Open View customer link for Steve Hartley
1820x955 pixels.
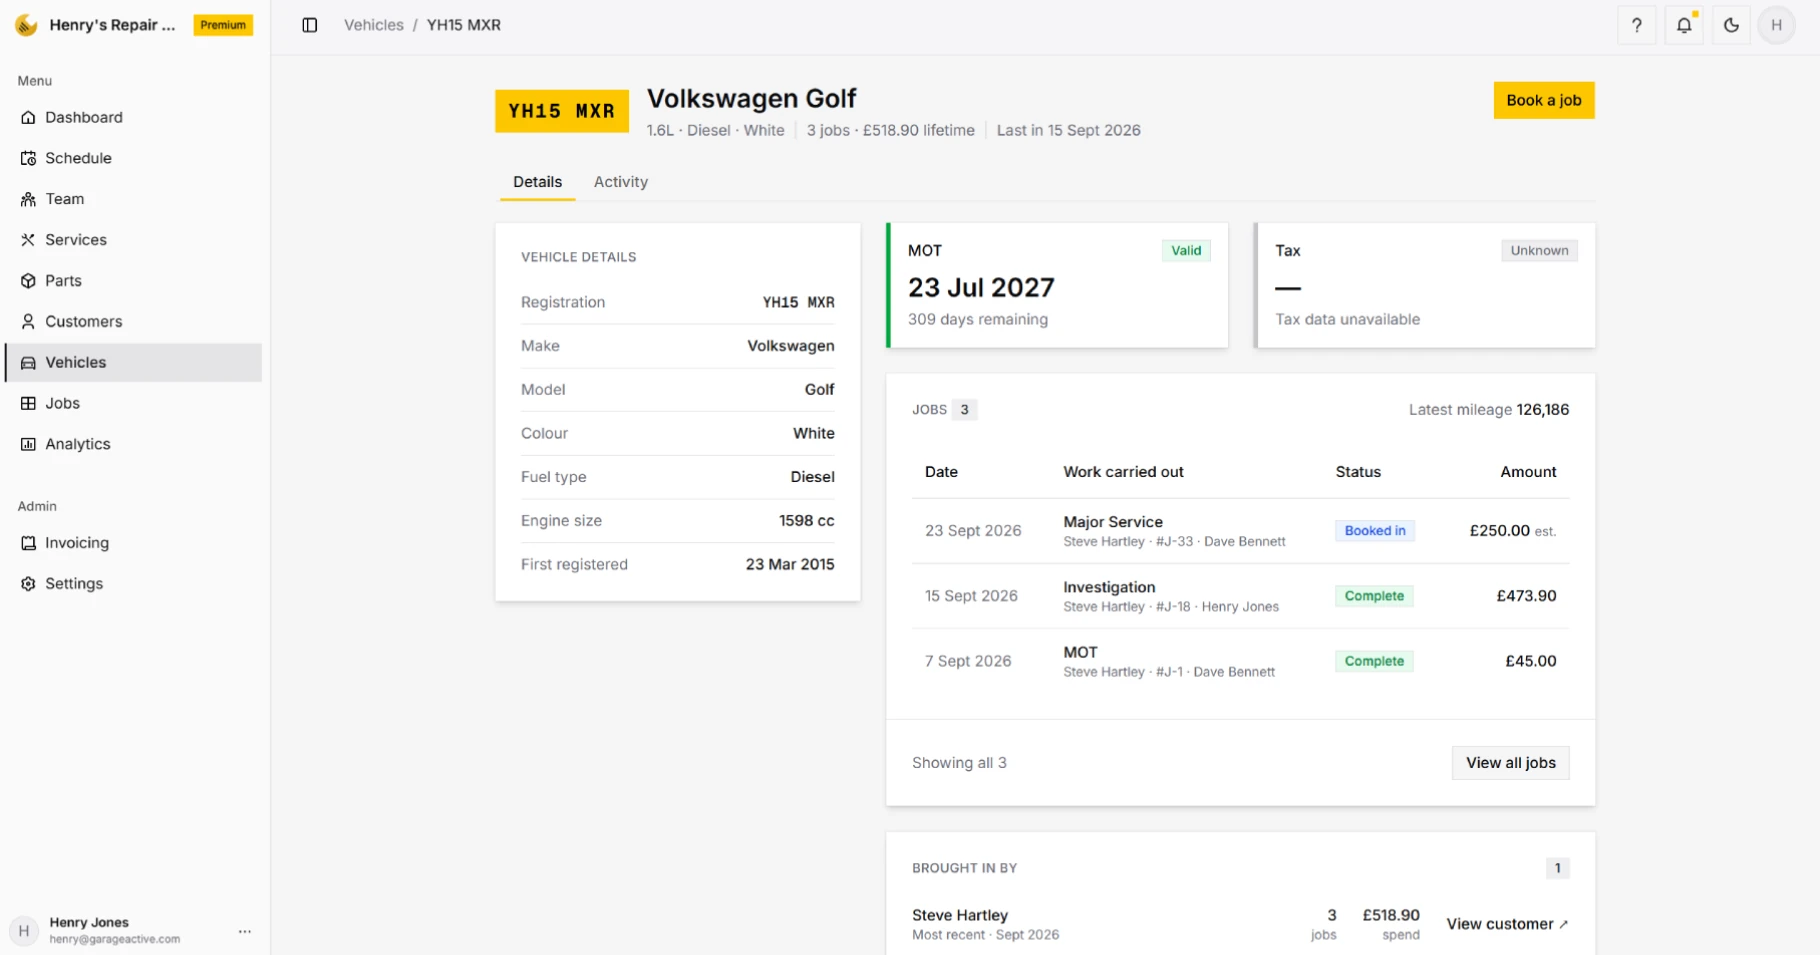coord(1507,924)
